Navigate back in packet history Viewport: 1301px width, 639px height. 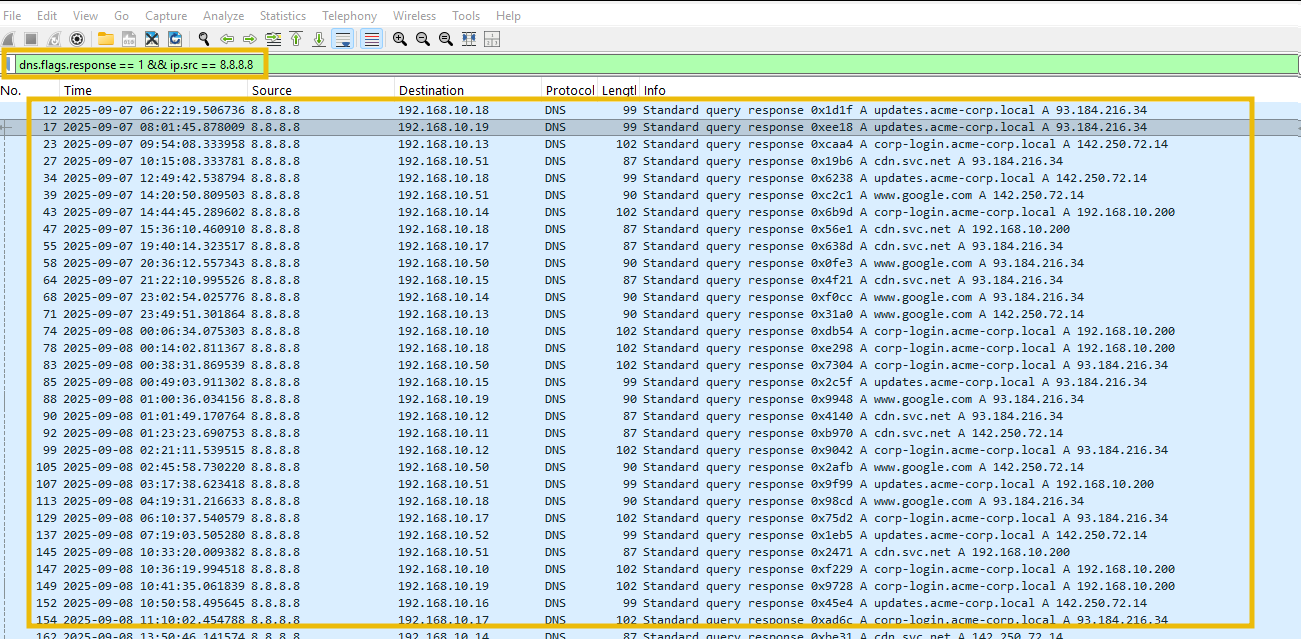click(227, 39)
